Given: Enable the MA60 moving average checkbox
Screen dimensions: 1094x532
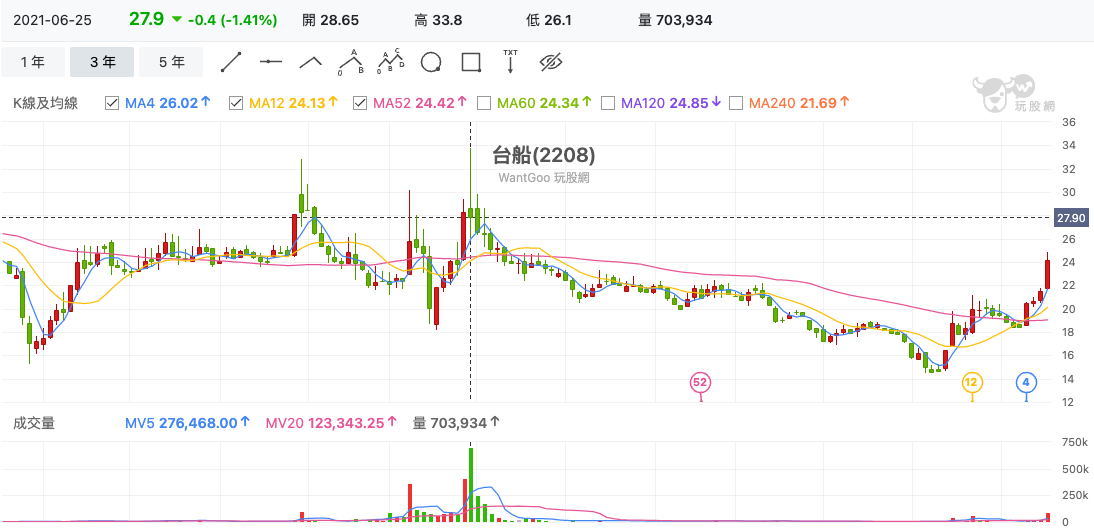Looking at the screenshot, I should [484, 103].
